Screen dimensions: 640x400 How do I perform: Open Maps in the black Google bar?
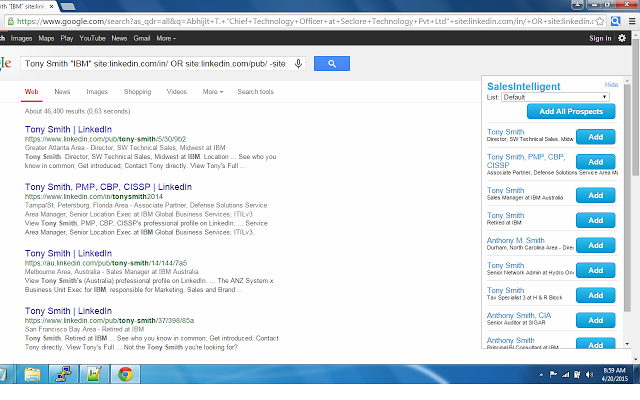coord(46,38)
